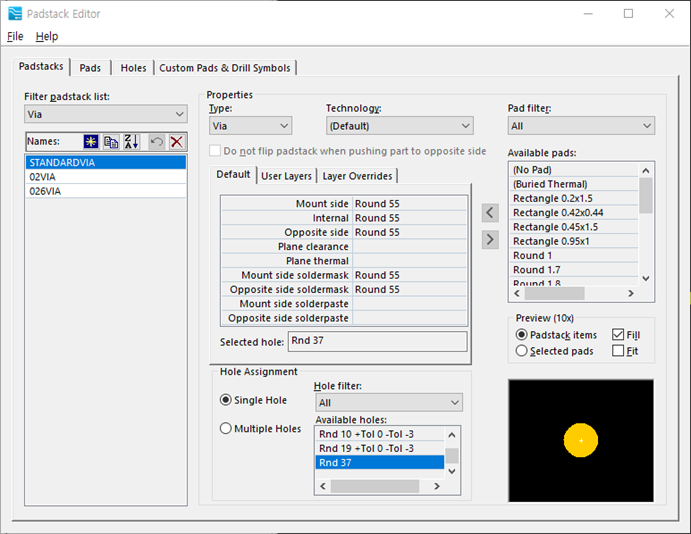Select 026VIA padstack
The width and height of the screenshot is (691, 534).
[106, 191]
